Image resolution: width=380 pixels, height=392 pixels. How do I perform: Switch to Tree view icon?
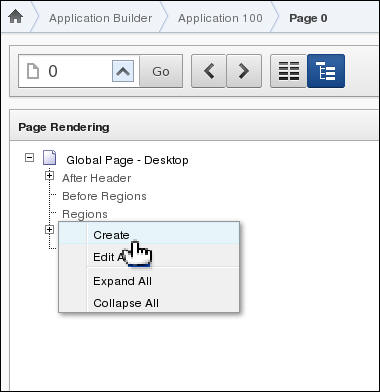(326, 71)
